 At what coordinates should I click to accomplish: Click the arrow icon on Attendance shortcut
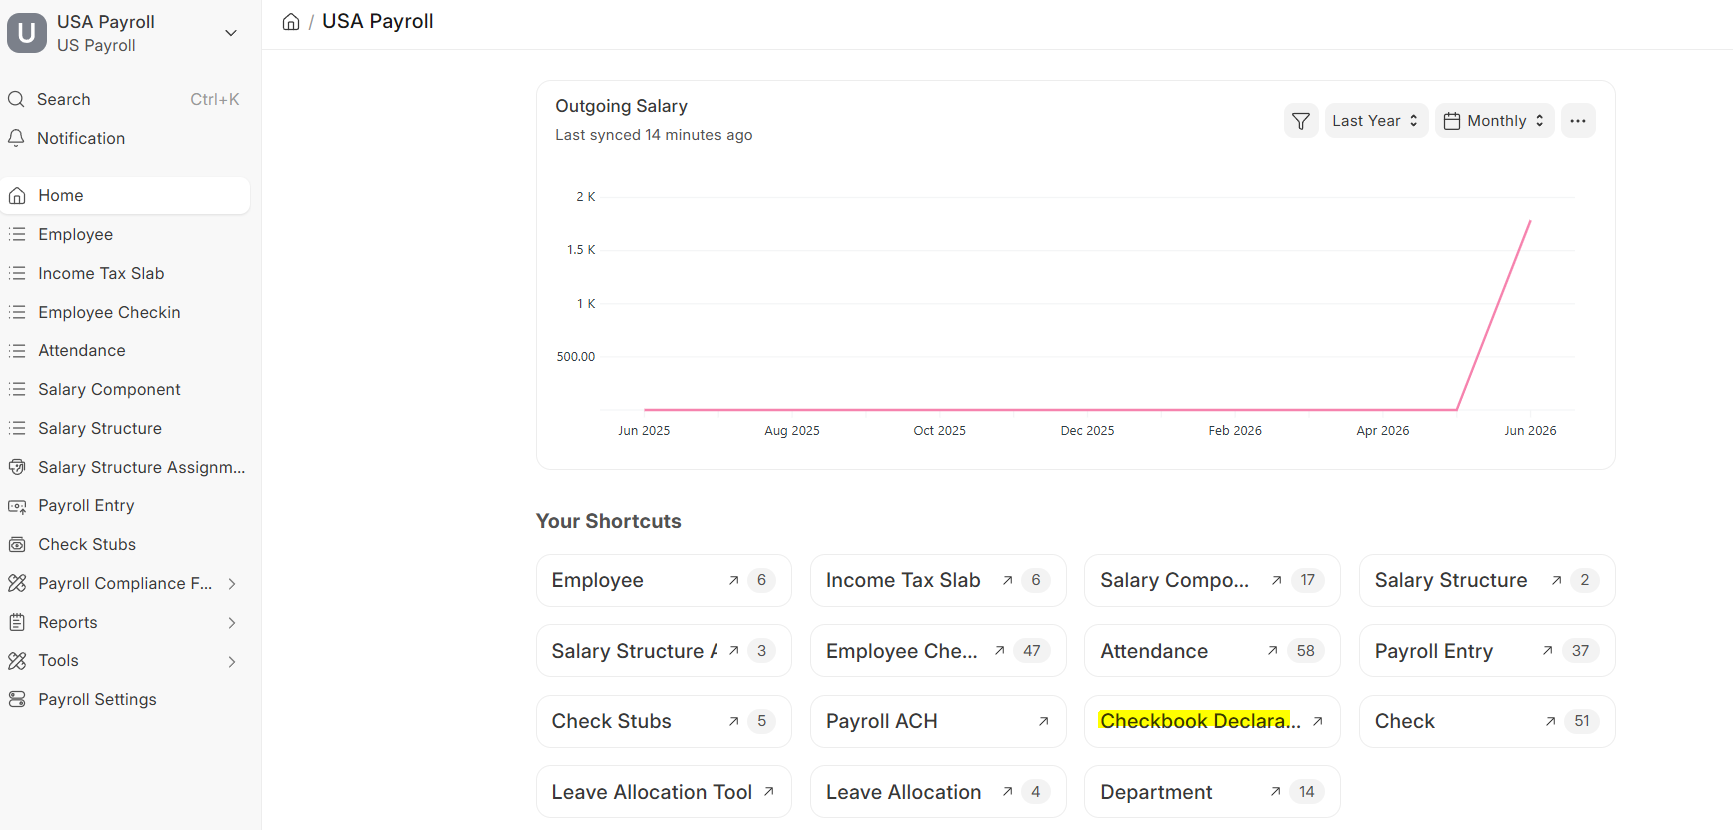point(1273,650)
